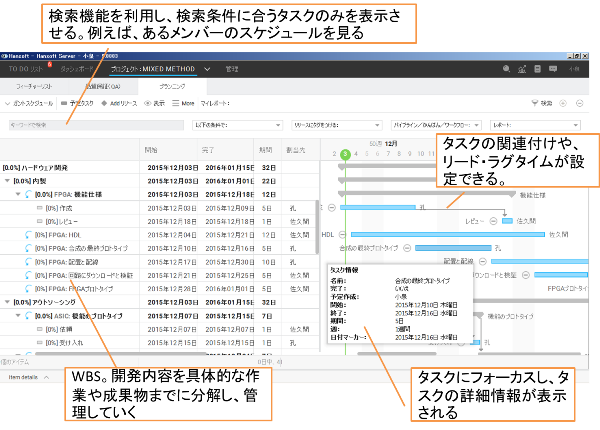Switch to the フィーチャーリスト tab
The height and width of the screenshot is (430, 600).
coord(34,86)
